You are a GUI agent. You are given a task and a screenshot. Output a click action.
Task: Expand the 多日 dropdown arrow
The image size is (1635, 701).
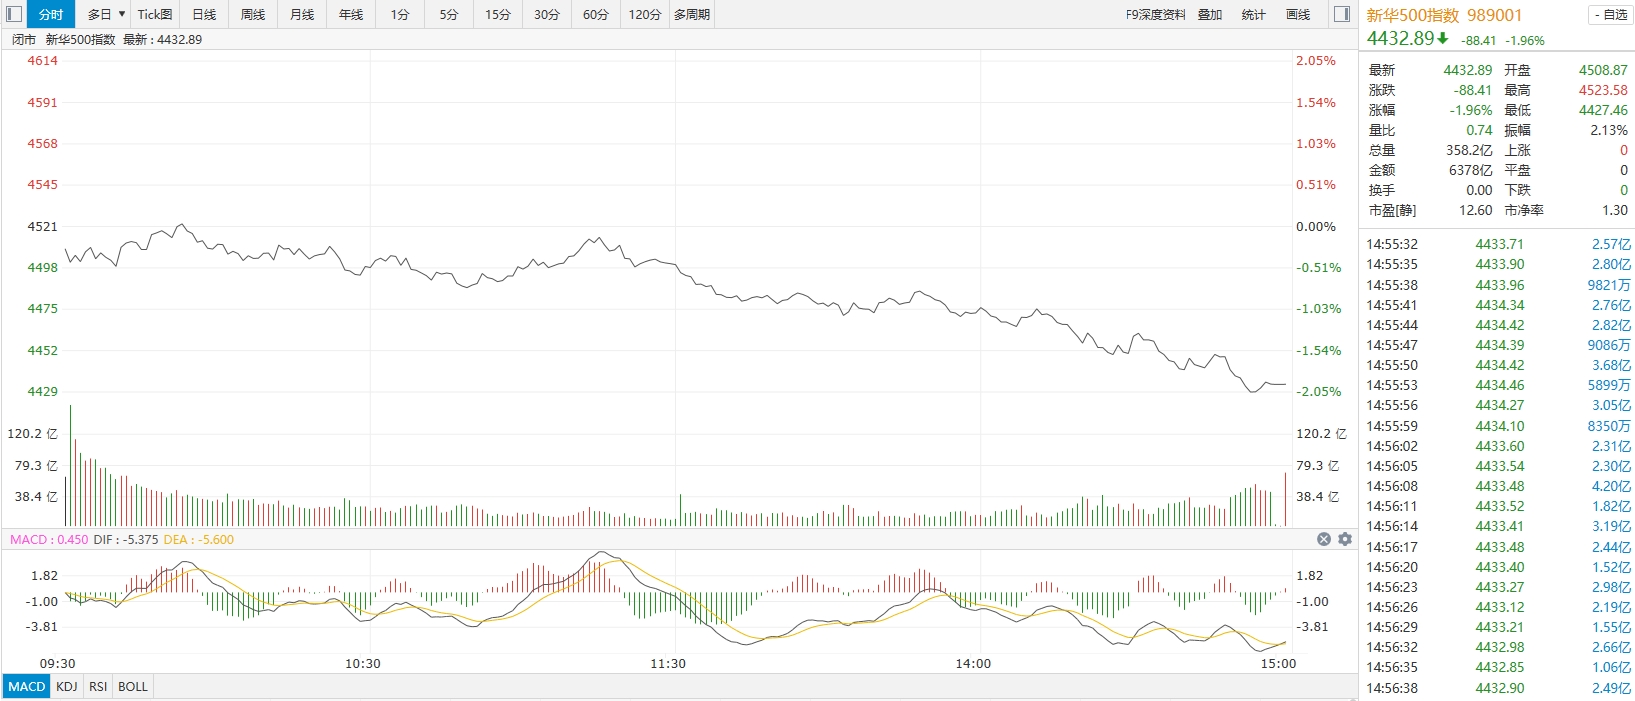(122, 14)
